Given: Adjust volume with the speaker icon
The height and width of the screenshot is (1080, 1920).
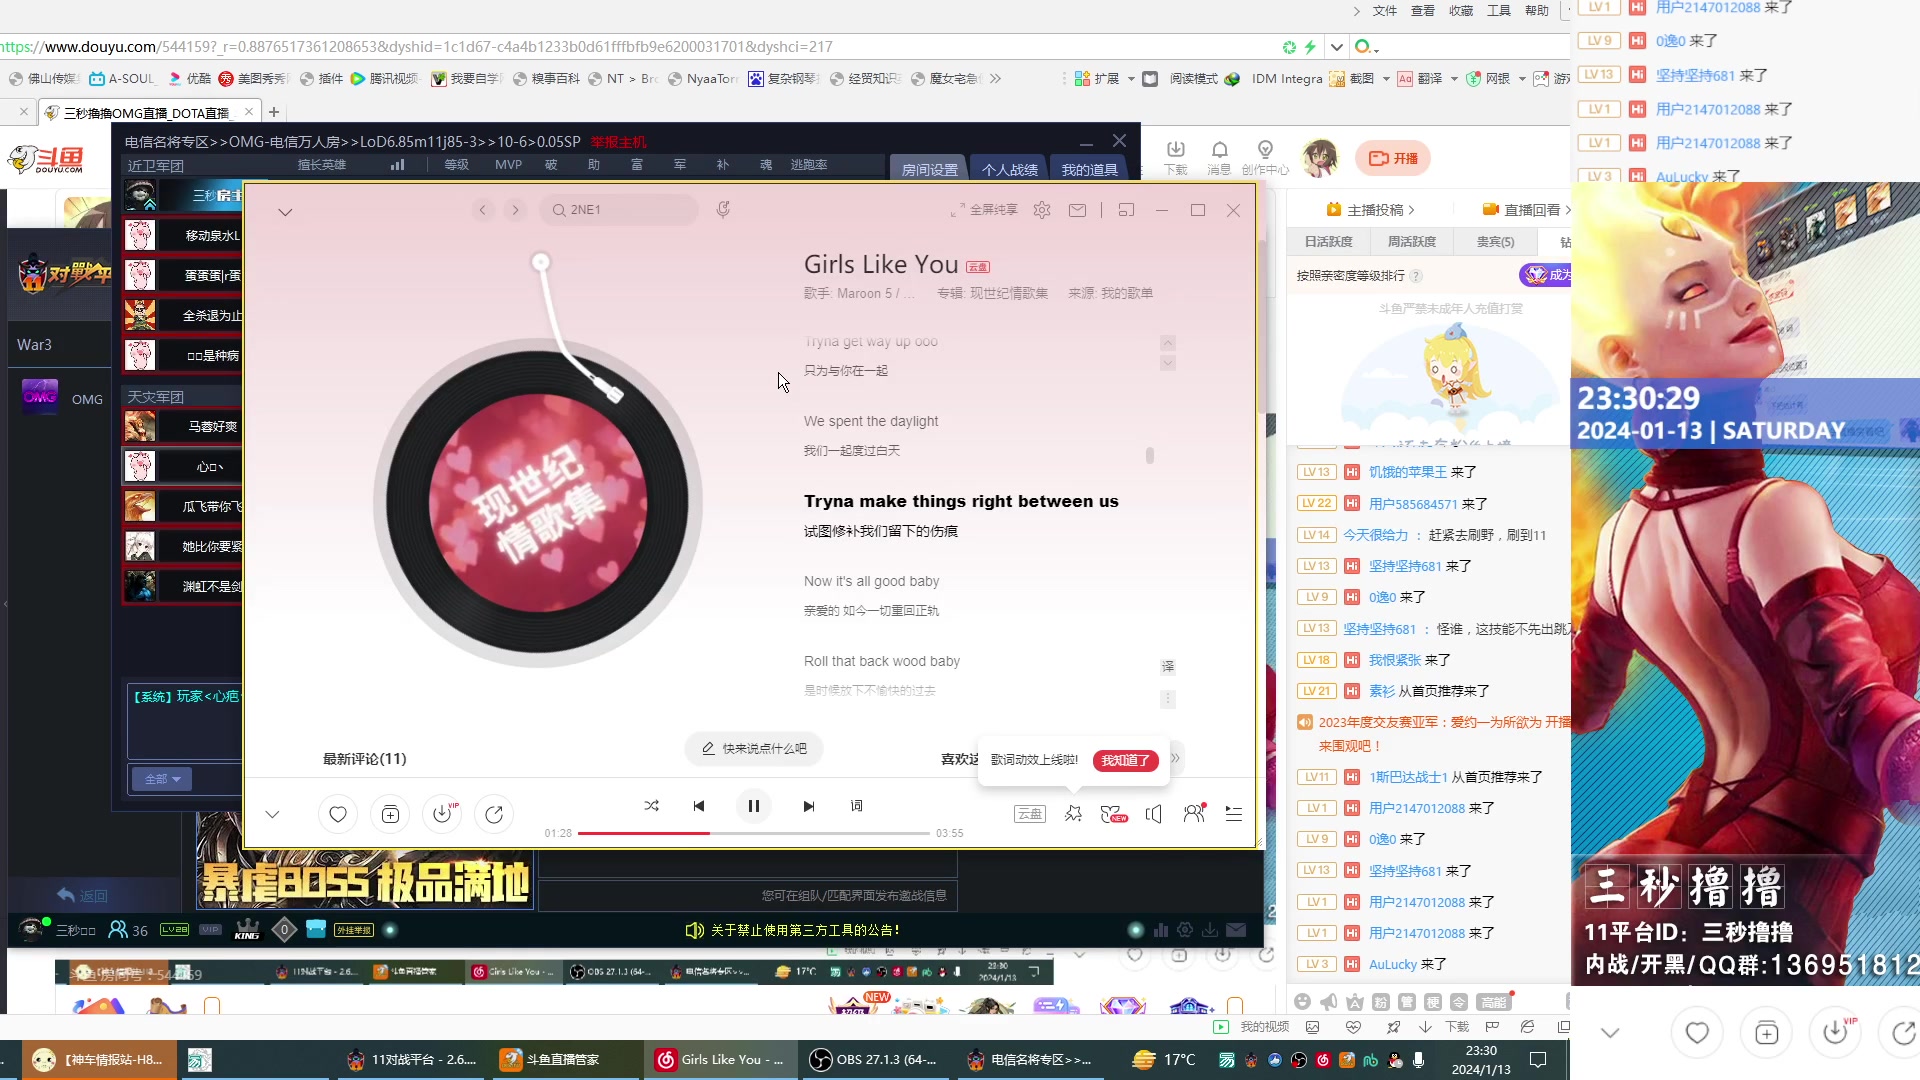Looking at the screenshot, I should click(1154, 814).
